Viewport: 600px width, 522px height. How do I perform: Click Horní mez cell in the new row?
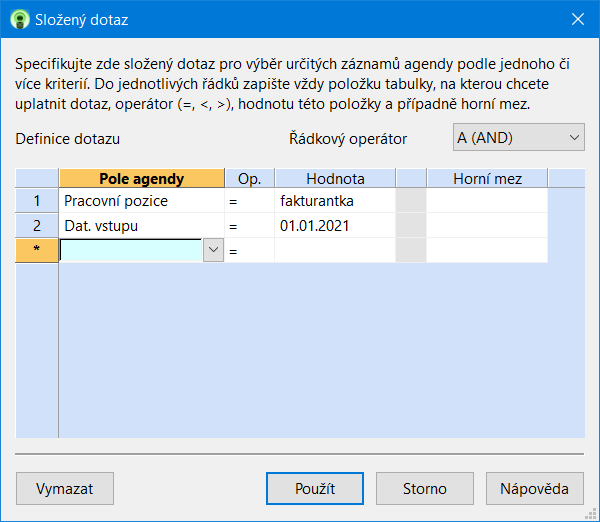tap(487, 250)
